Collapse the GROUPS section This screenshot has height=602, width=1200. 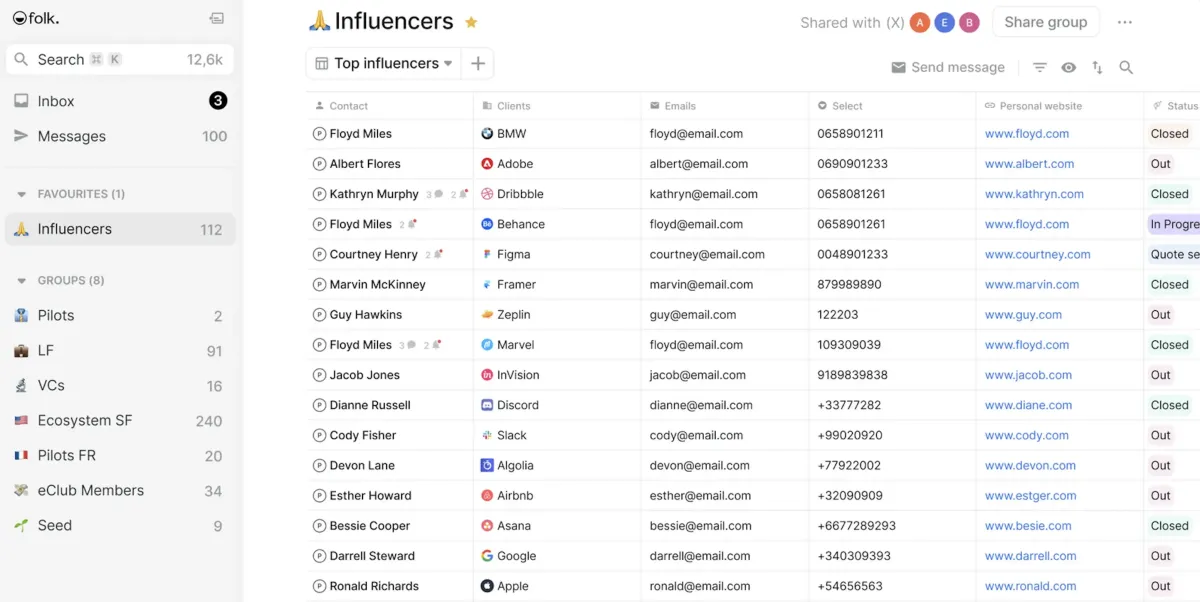click(x=21, y=281)
